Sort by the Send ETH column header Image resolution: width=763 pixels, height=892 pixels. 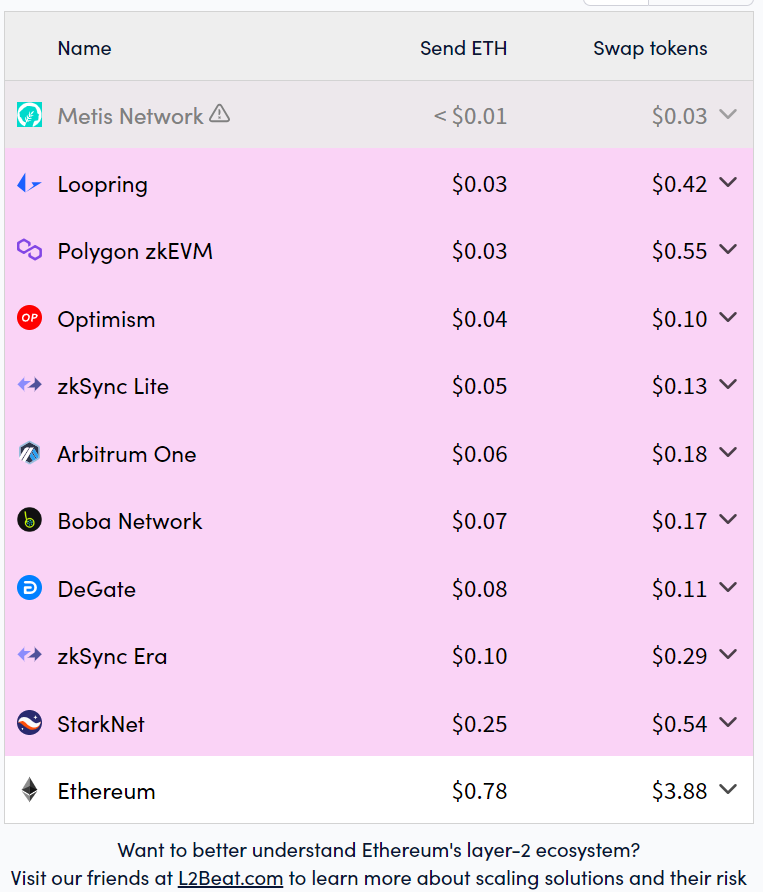click(463, 48)
